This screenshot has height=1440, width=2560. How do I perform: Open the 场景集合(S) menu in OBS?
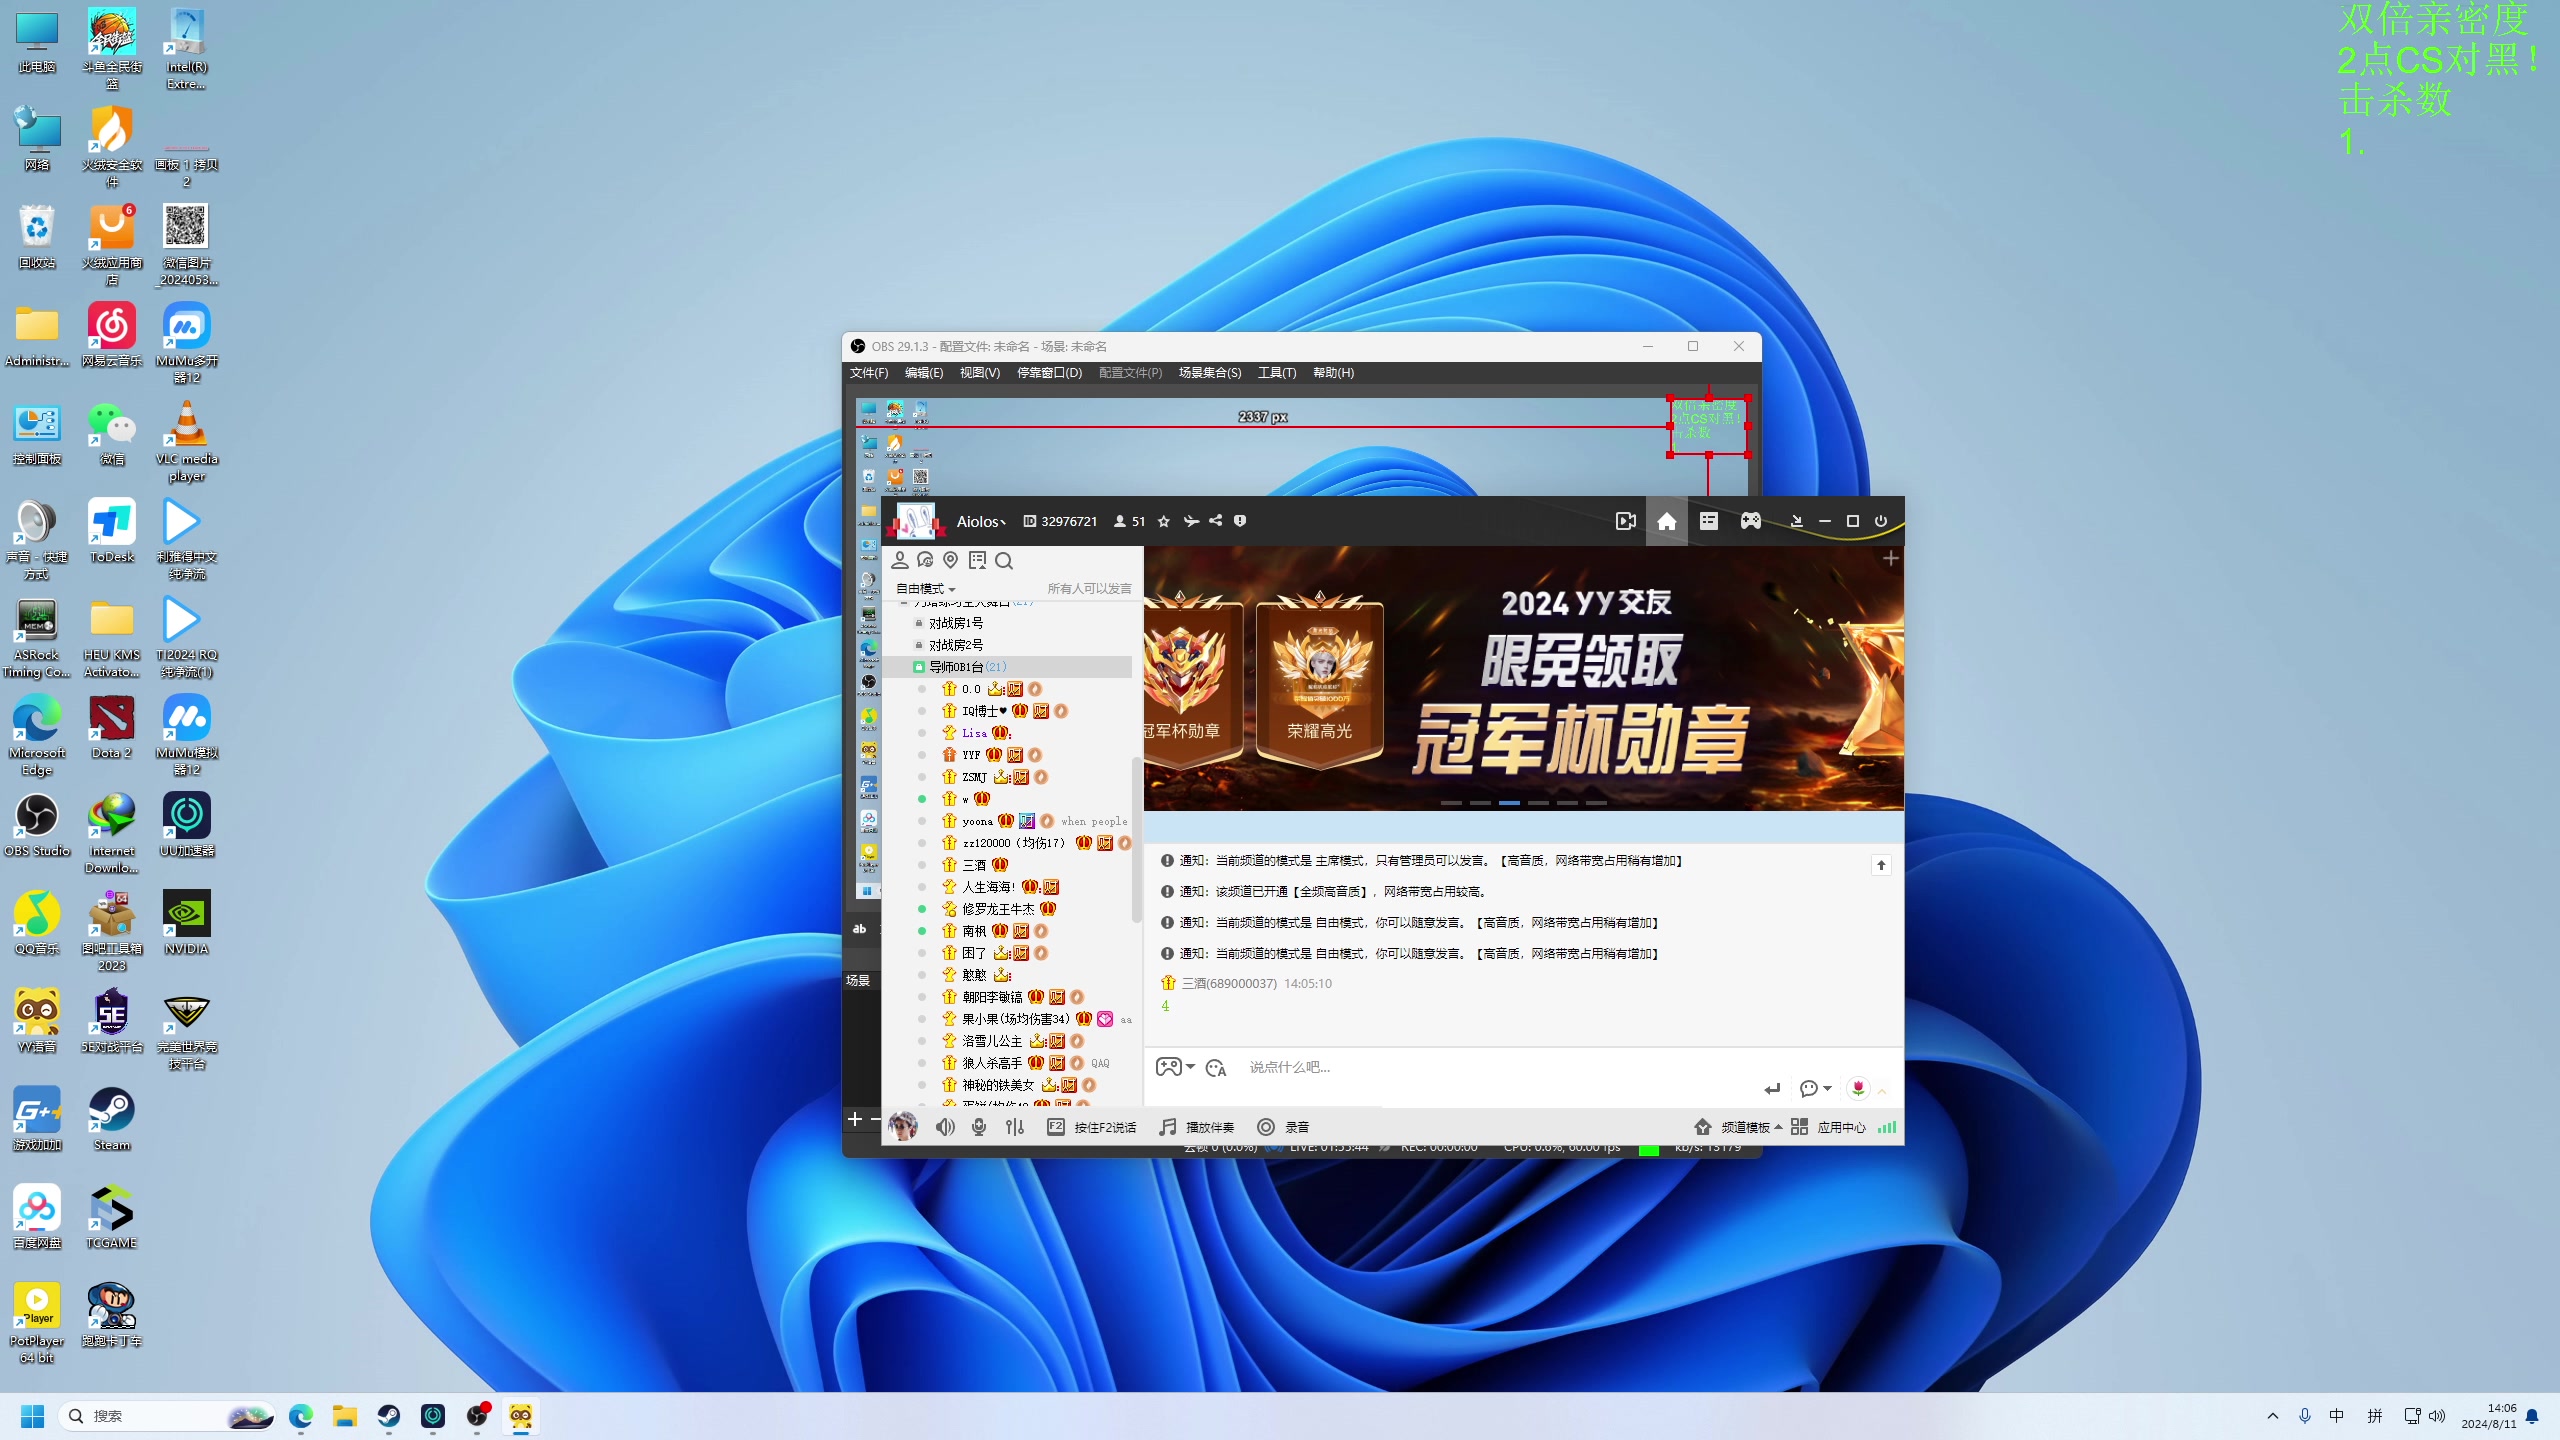[1210, 373]
